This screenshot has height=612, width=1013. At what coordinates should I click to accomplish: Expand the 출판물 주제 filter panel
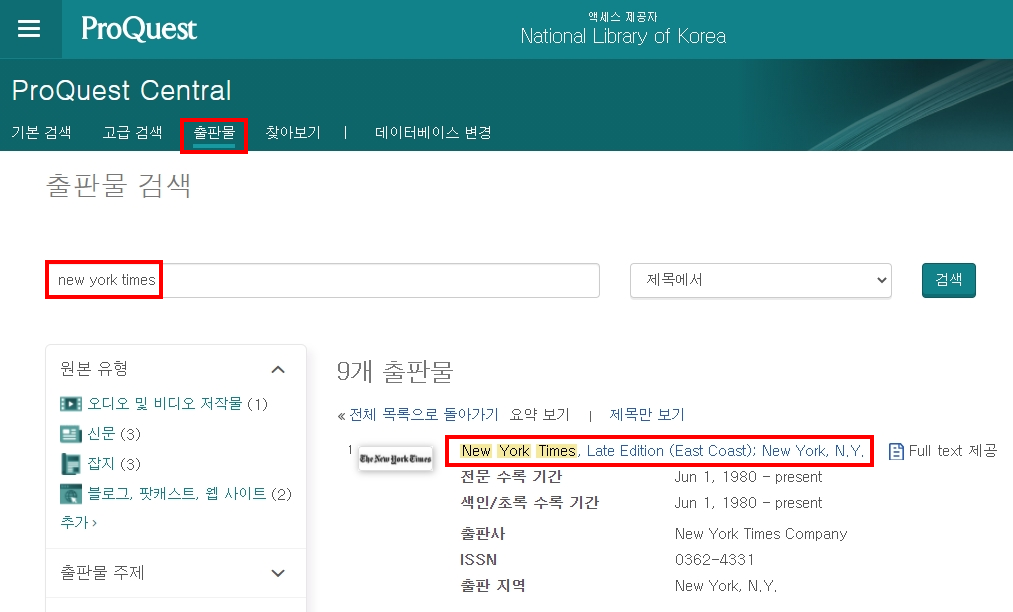[278, 573]
